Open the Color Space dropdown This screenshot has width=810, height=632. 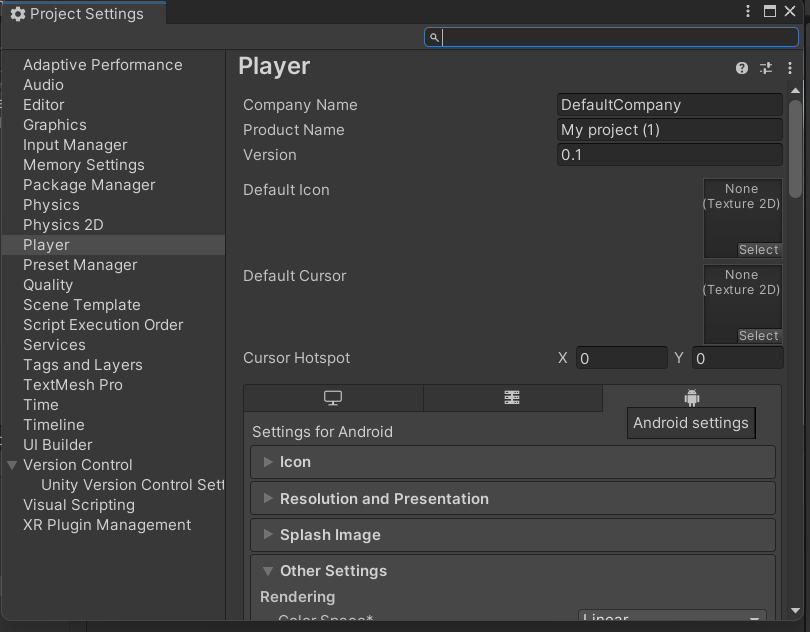(x=672, y=616)
